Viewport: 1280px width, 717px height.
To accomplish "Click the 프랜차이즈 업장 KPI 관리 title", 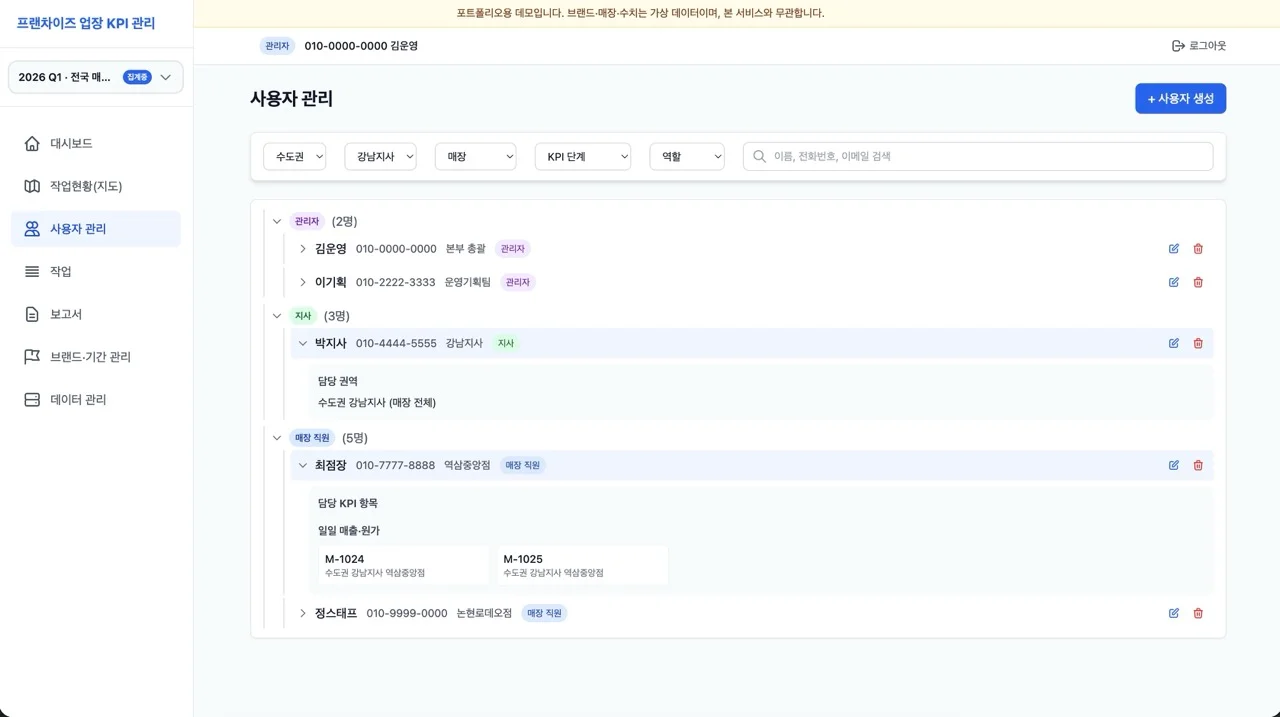I will click(x=86, y=23).
